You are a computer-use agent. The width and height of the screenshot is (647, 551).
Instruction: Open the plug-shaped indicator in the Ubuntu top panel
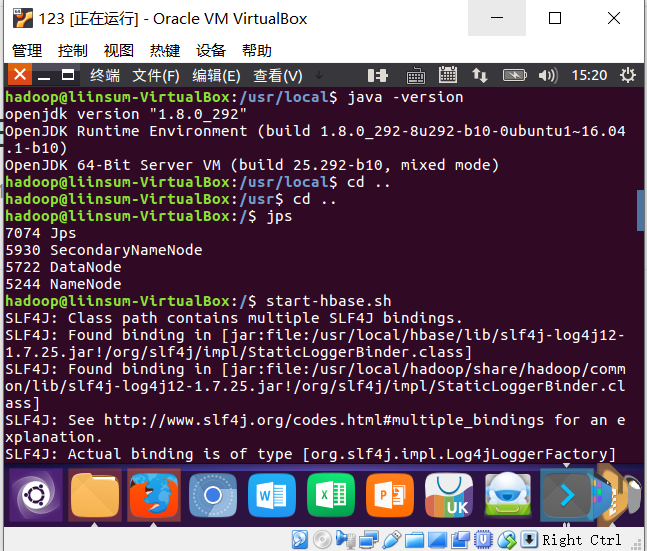378,76
